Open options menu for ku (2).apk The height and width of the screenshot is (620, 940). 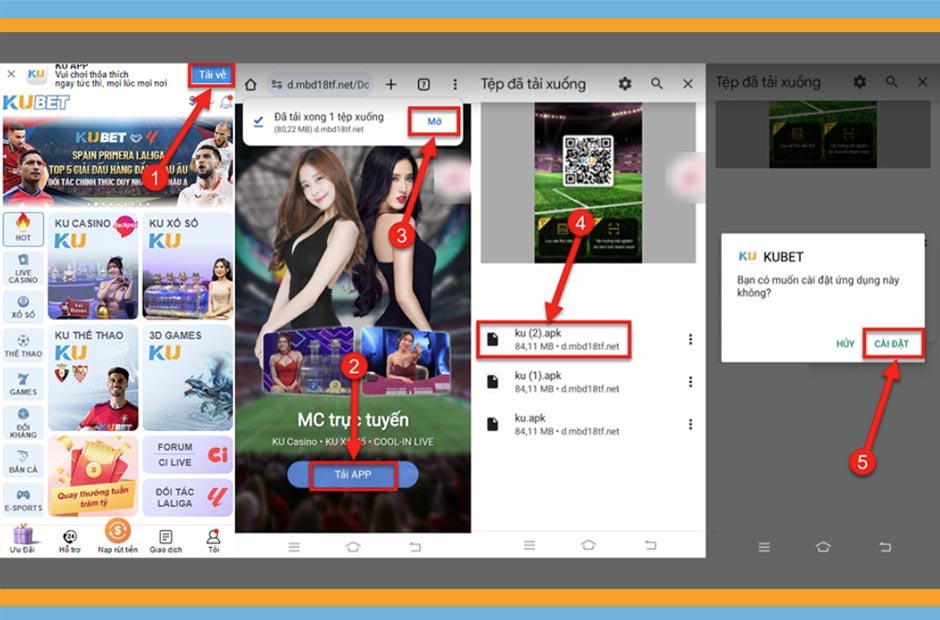pos(691,339)
